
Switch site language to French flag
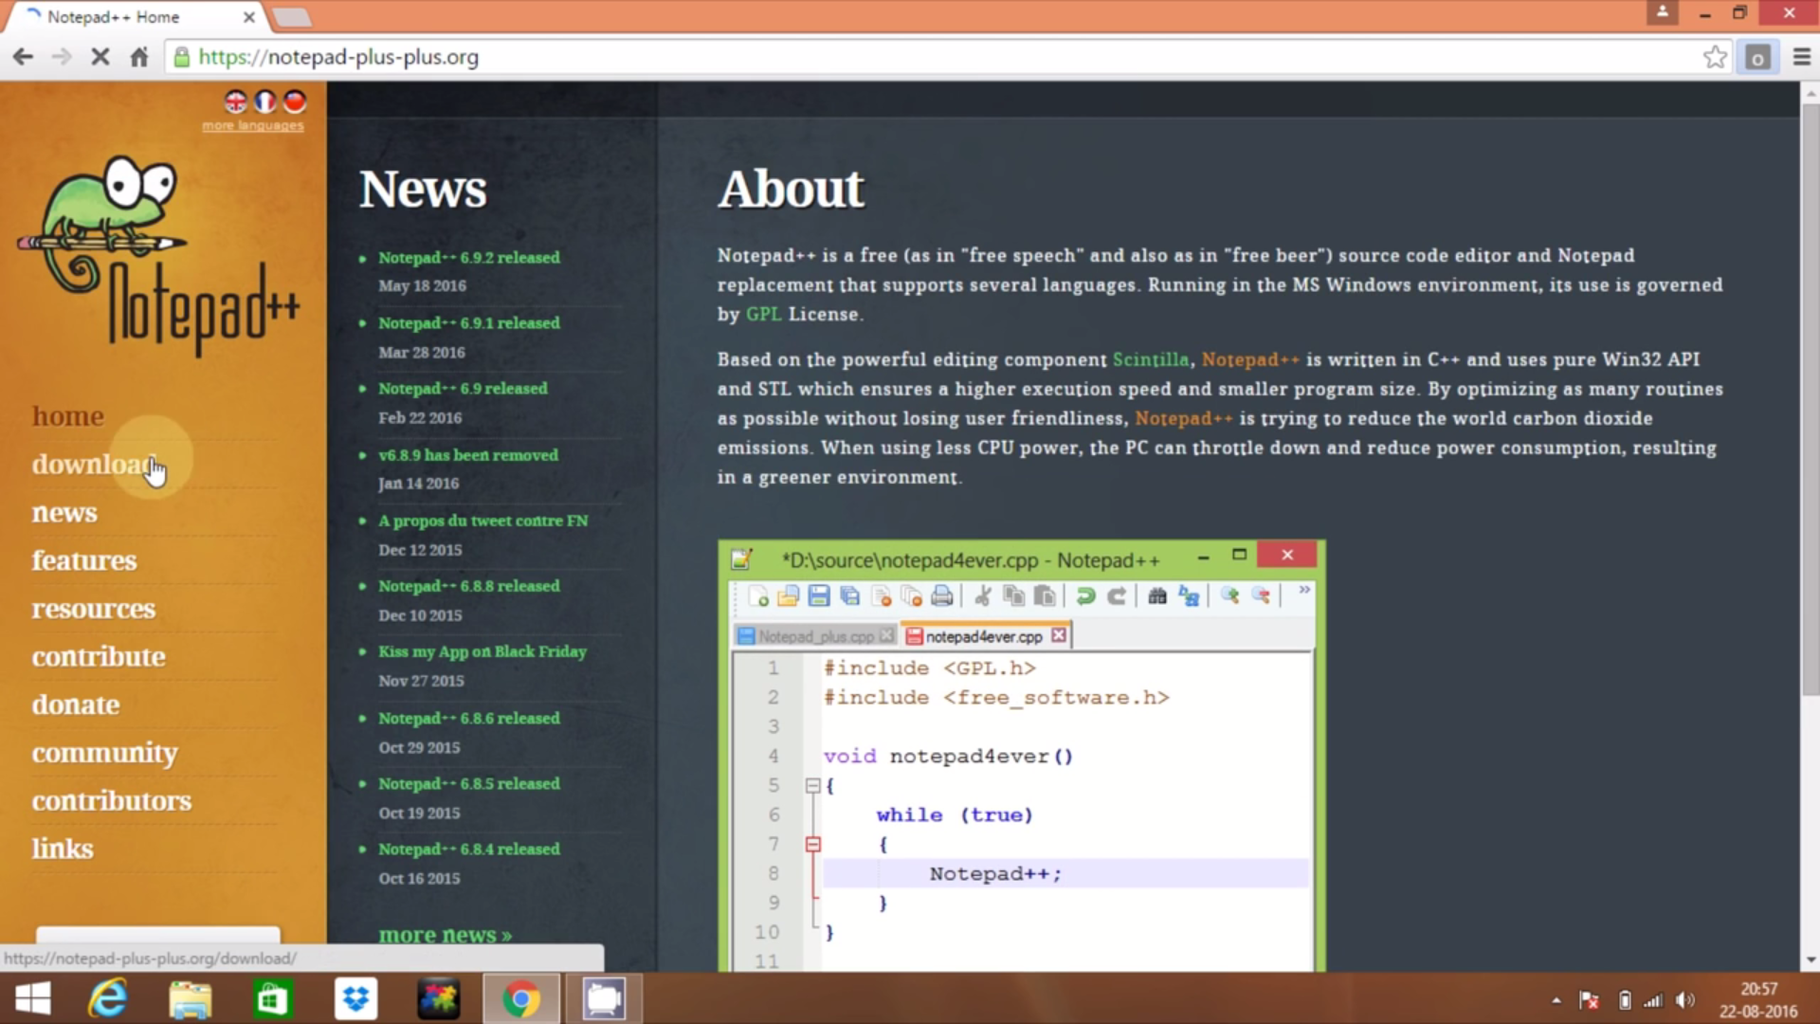(265, 101)
